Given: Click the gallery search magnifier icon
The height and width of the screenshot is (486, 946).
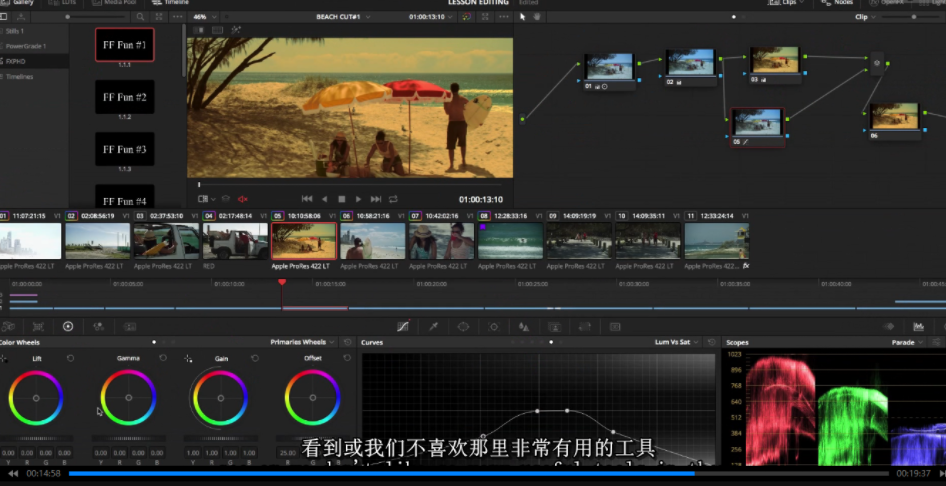Looking at the screenshot, I should (x=140, y=17).
